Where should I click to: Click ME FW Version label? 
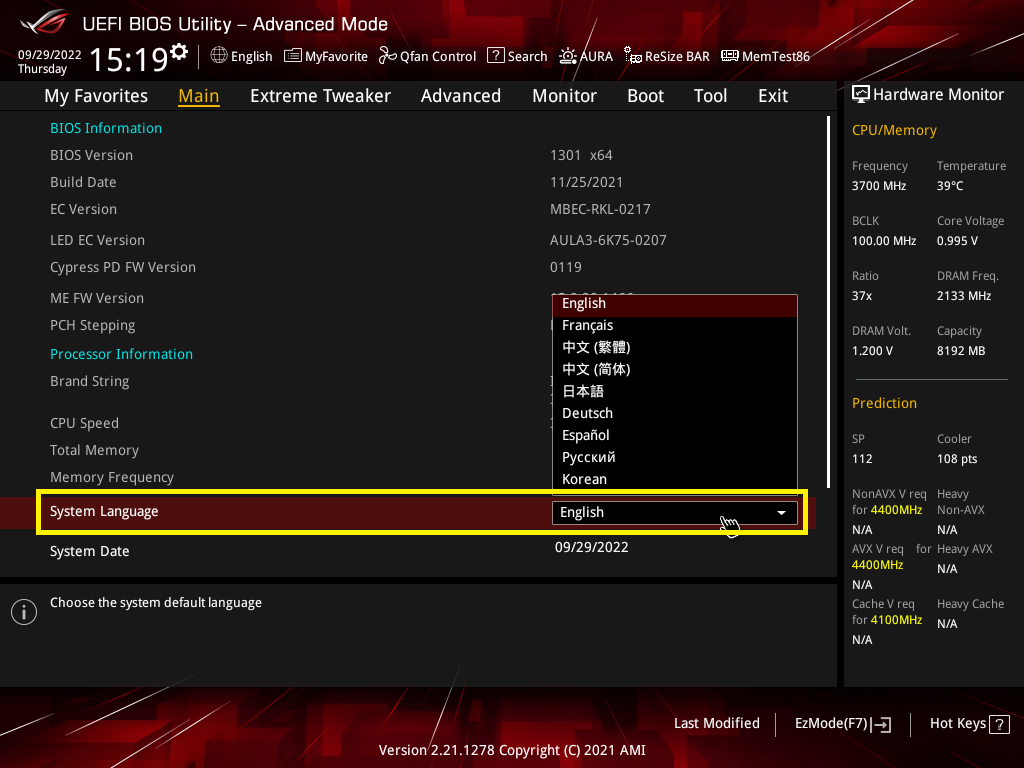pyautogui.click(x=97, y=298)
